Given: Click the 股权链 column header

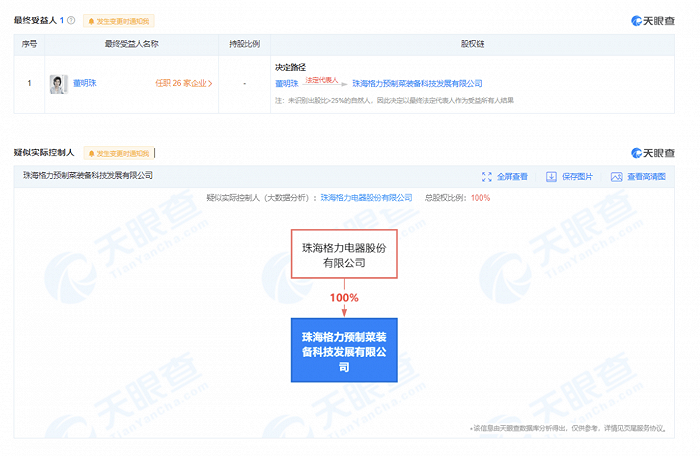Looking at the screenshot, I should point(472,44).
